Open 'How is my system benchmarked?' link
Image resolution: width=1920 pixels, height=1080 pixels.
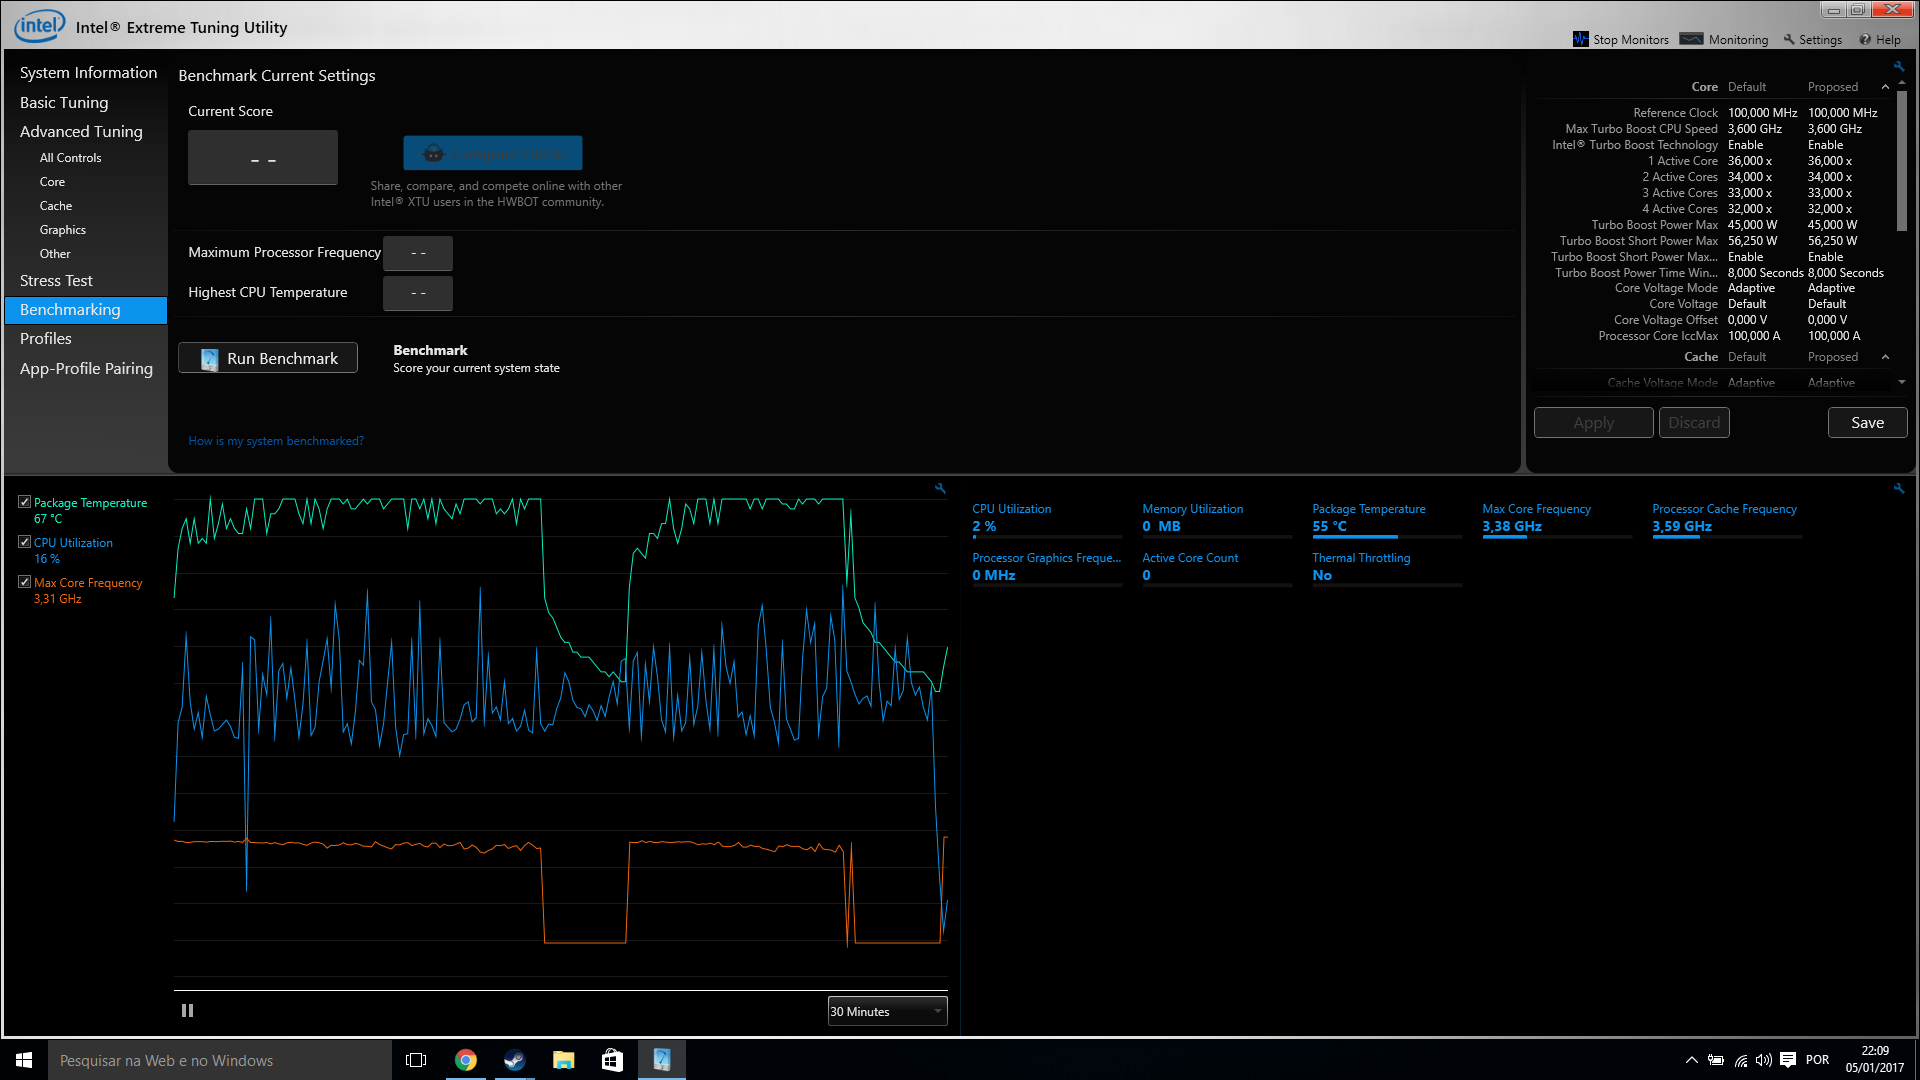click(276, 441)
